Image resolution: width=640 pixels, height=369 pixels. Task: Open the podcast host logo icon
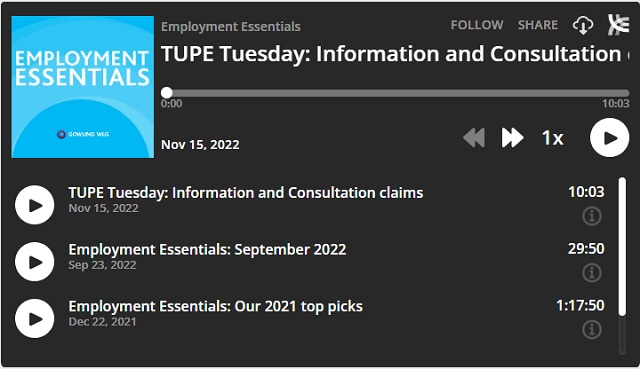(618, 25)
